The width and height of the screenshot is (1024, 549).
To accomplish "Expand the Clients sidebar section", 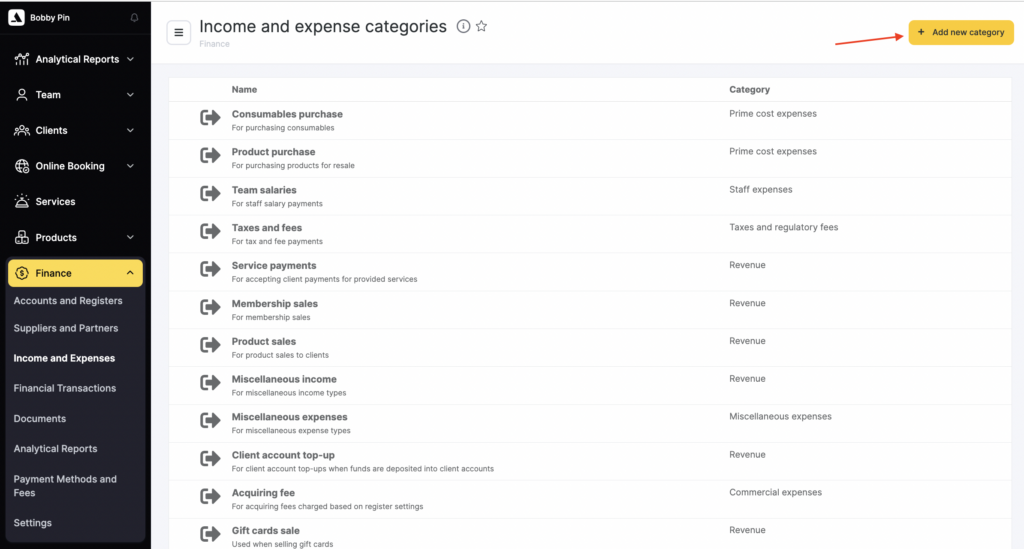I will tap(130, 130).
